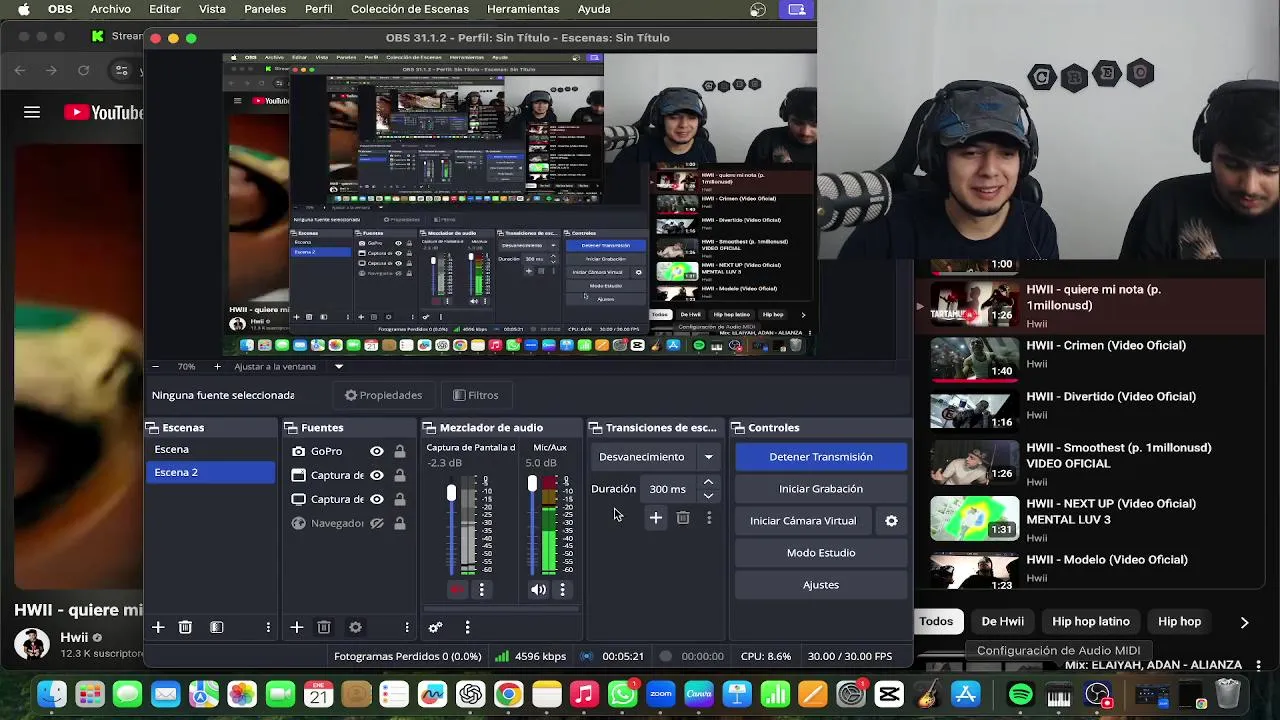The image size is (1280, 720).
Task: Open Paneles menu
Action: coord(265,9)
